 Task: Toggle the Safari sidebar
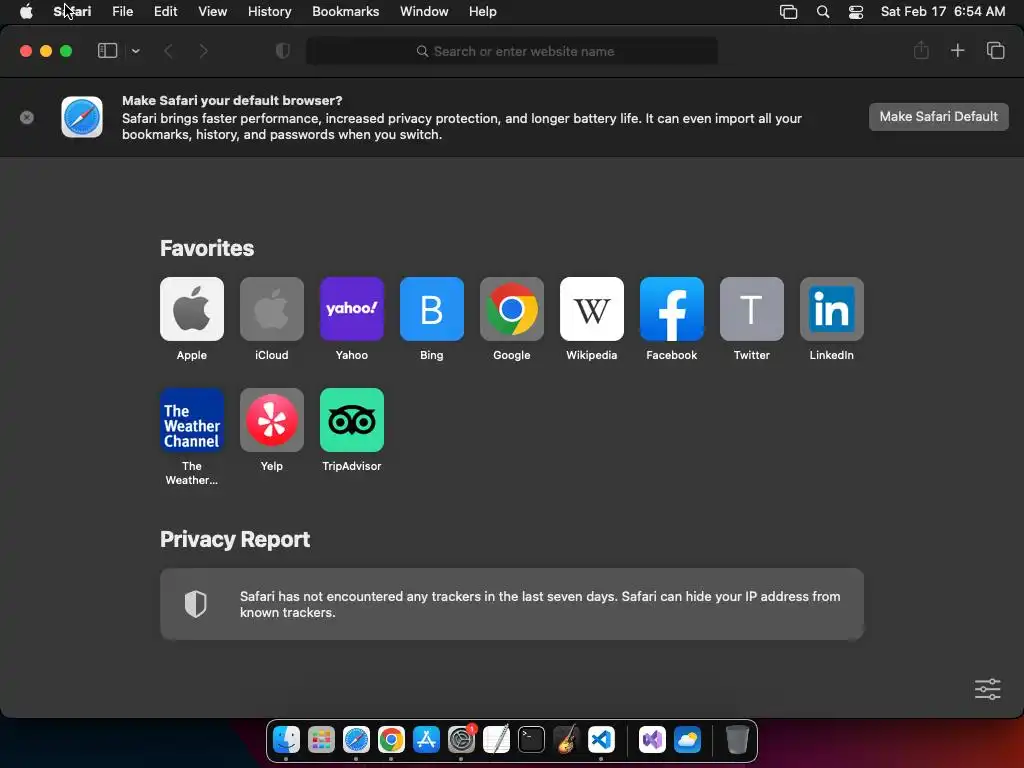click(x=107, y=51)
